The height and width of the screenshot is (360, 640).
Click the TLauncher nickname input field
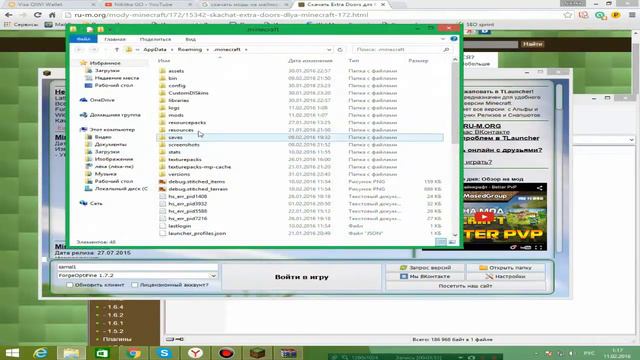[138, 267]
